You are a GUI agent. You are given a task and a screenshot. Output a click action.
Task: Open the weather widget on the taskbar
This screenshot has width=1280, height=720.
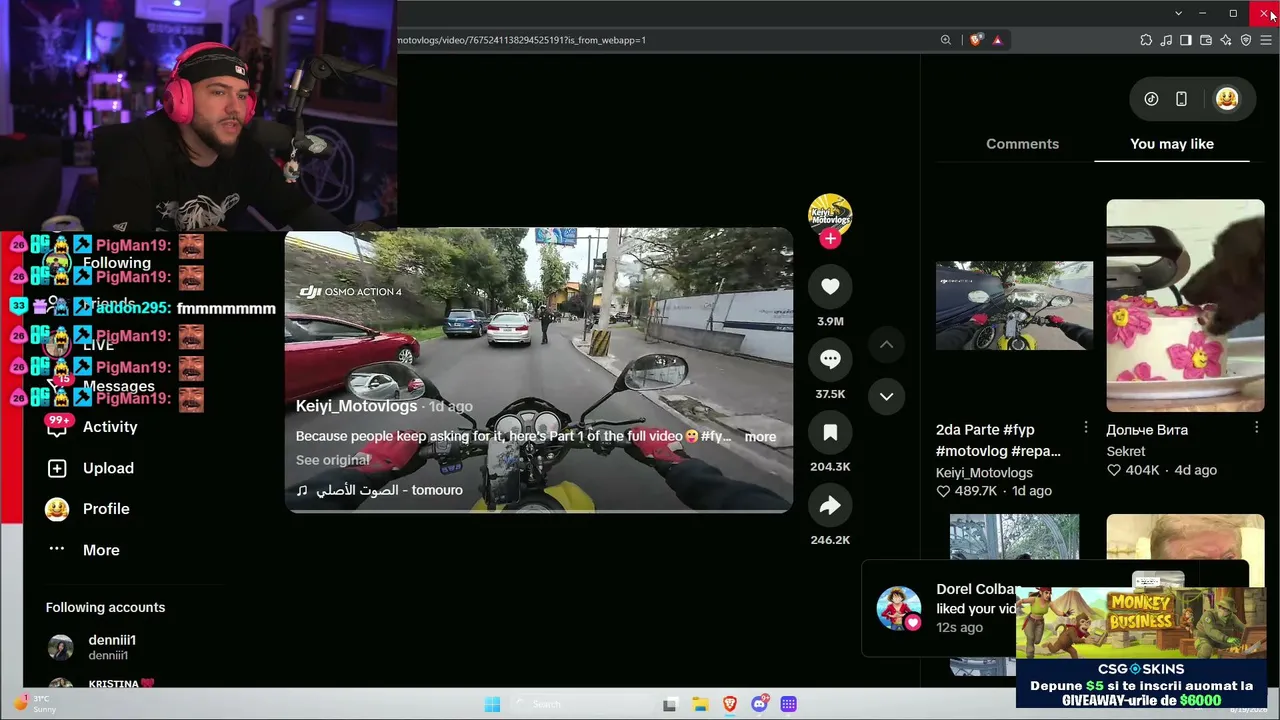point(34,703)
